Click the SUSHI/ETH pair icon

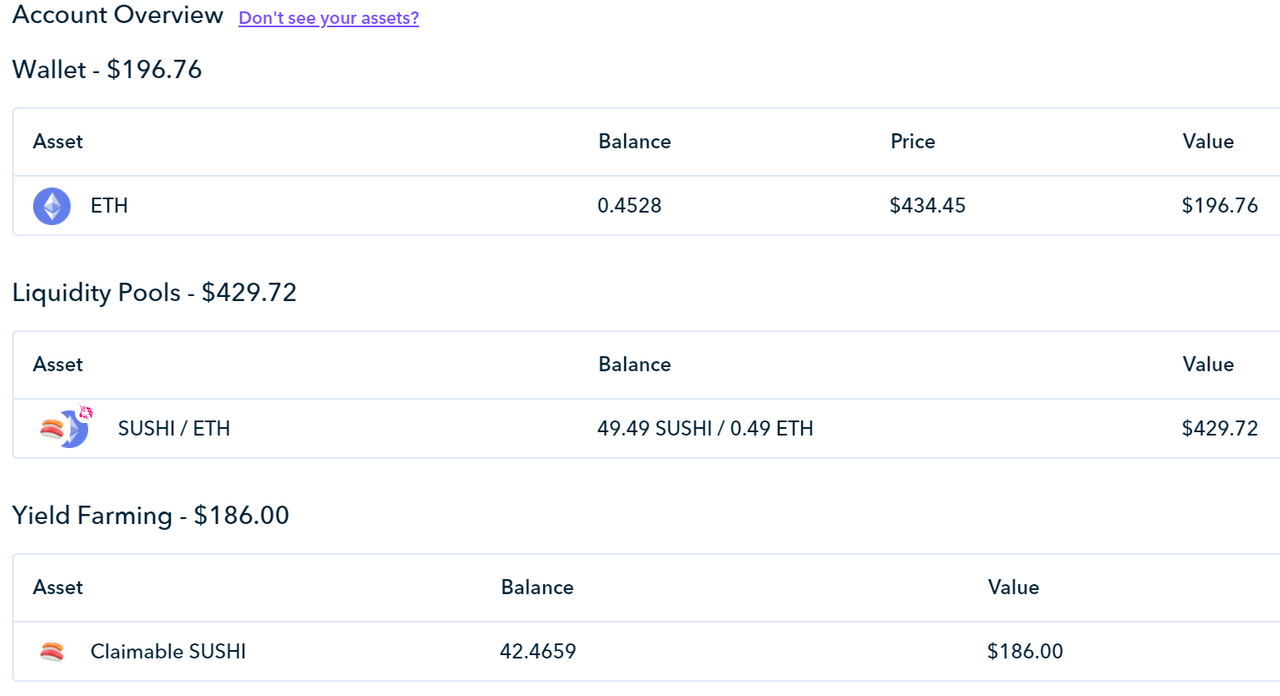pos(65,428)
